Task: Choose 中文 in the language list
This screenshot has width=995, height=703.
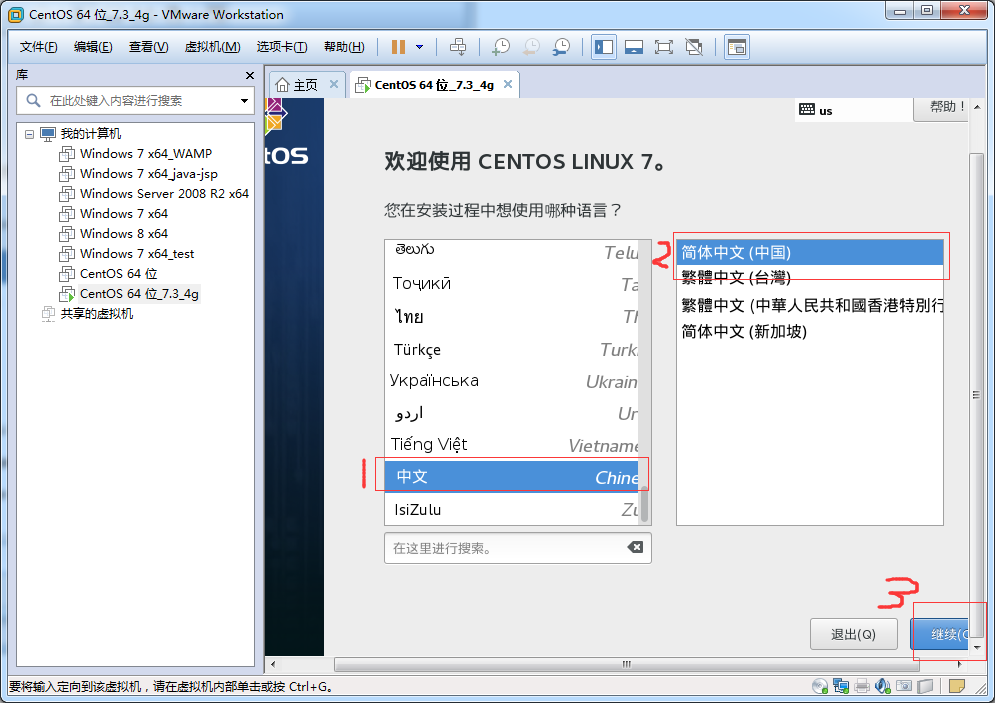Action: point(511,476)
